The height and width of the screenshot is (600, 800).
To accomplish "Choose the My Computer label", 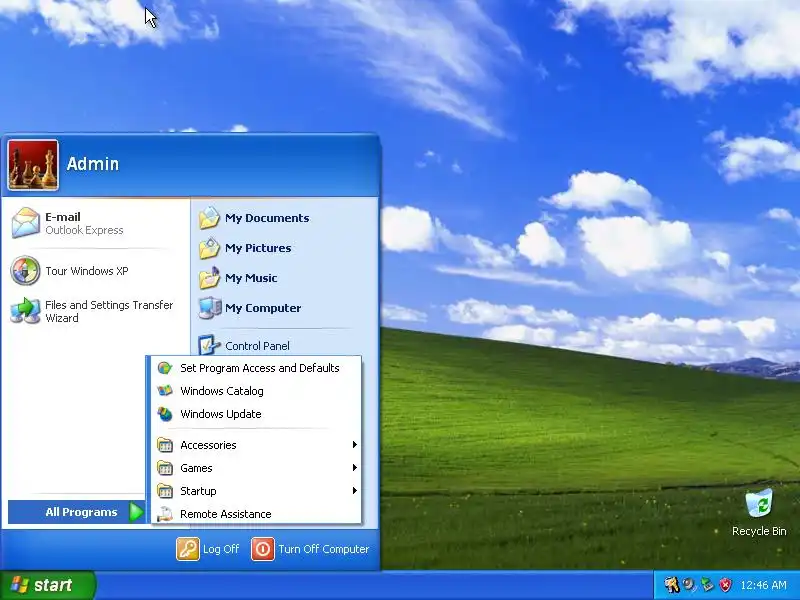I will 263,308.
